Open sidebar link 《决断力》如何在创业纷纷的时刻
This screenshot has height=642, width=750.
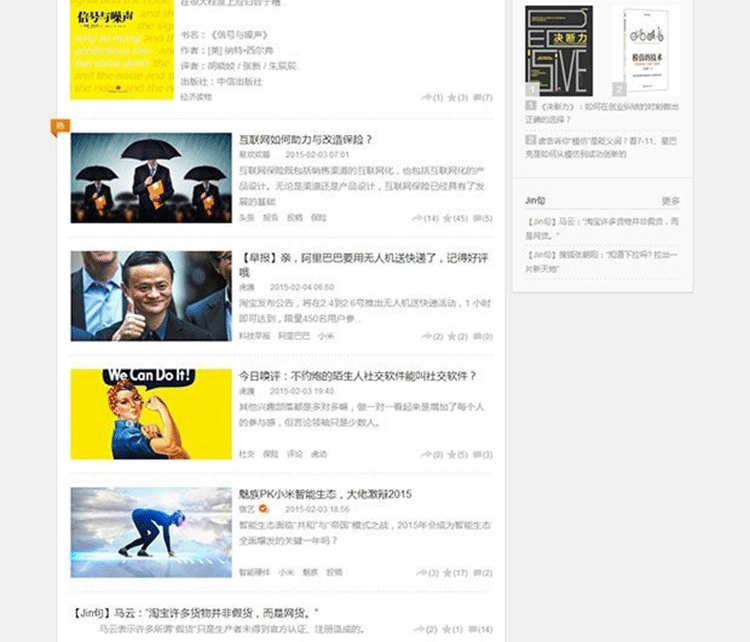click(602, 113)
